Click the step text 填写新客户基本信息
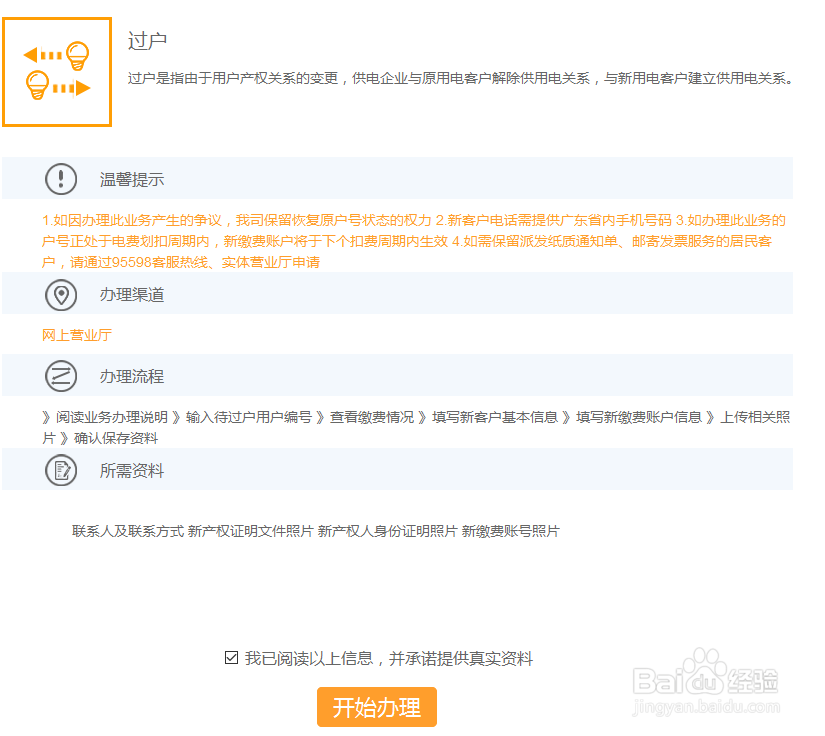The height and width of the screenshot is (736, 825). coord(495,417)
